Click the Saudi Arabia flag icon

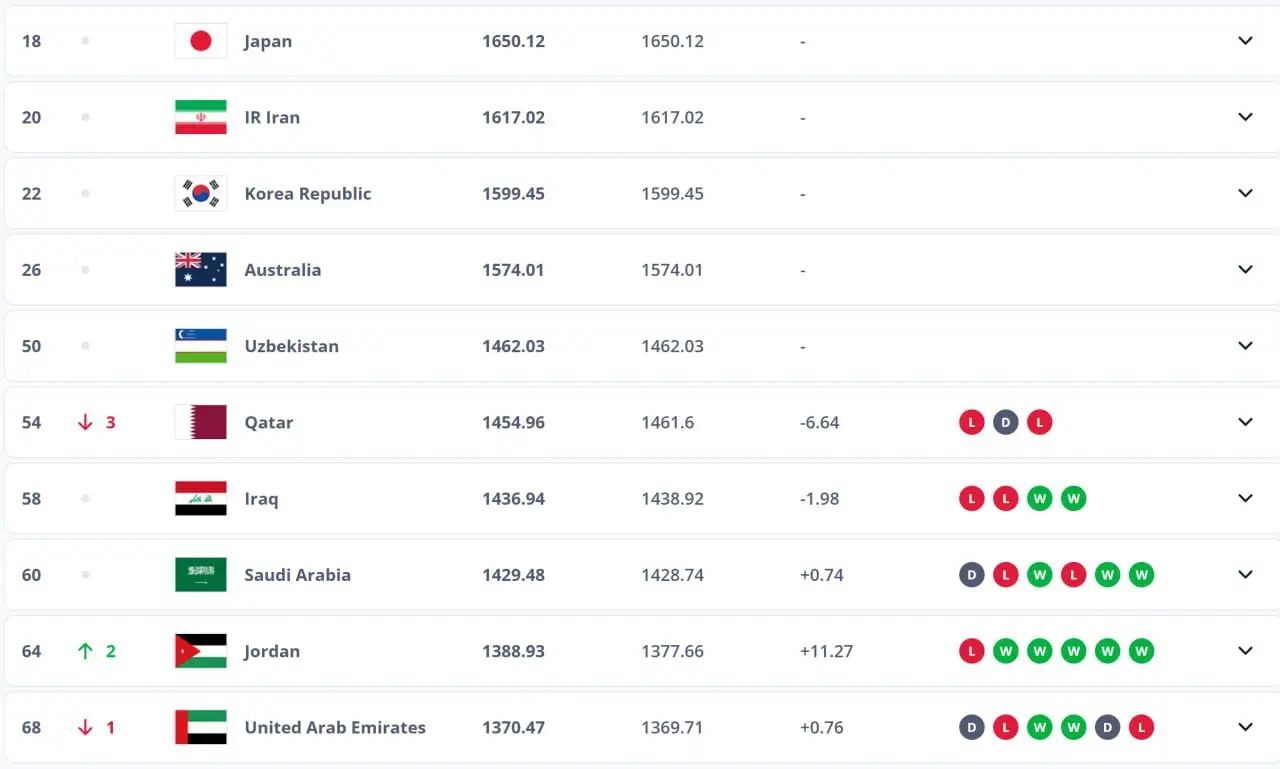200,575
